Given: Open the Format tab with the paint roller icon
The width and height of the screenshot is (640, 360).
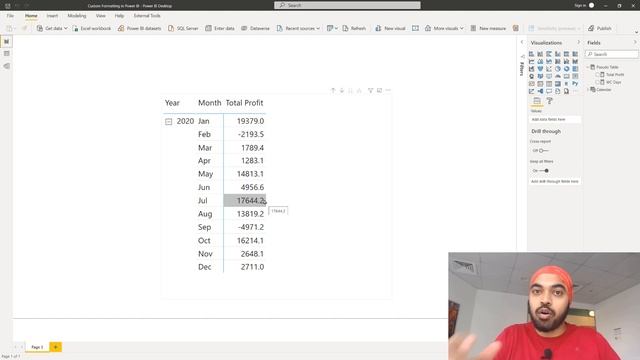Looking at the screenshot, I should point(550,101).
